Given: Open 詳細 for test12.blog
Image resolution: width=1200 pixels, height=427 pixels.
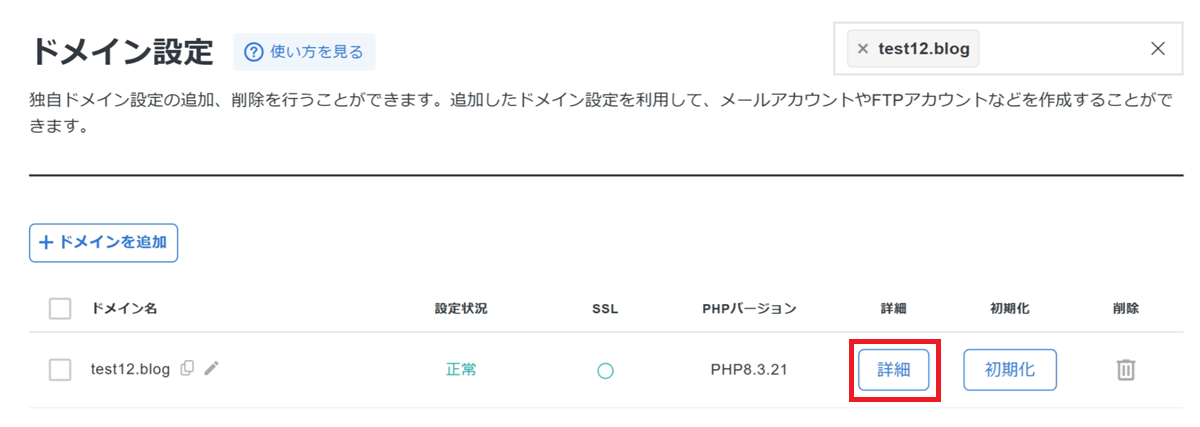Looking at the screenshot, I should [x=894, y=370].
